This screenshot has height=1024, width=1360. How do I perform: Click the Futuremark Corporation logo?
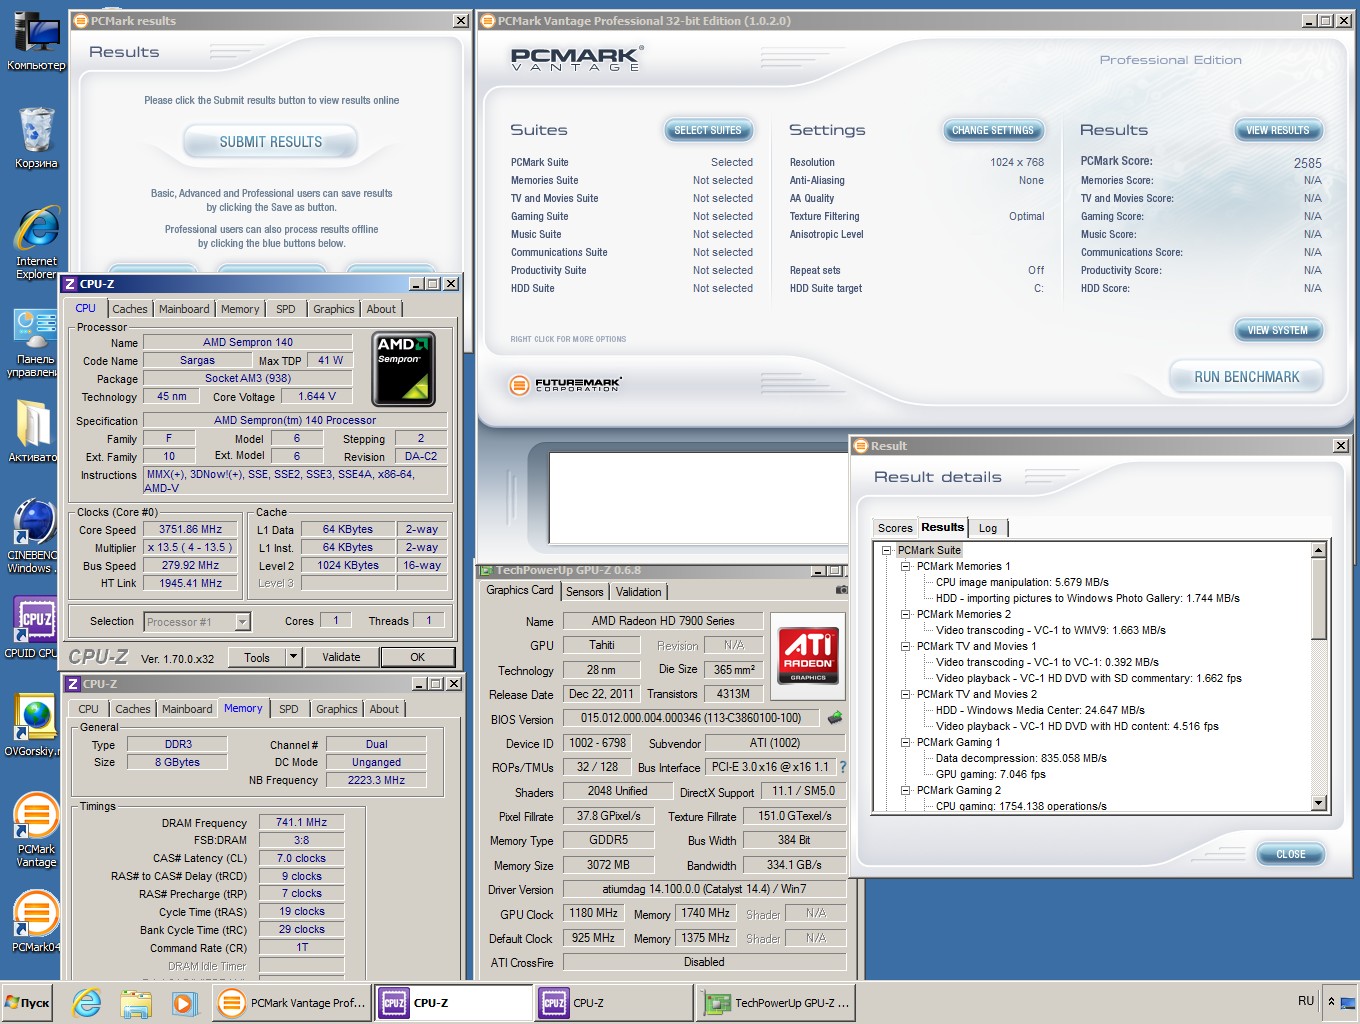click(x=566, y=384)
